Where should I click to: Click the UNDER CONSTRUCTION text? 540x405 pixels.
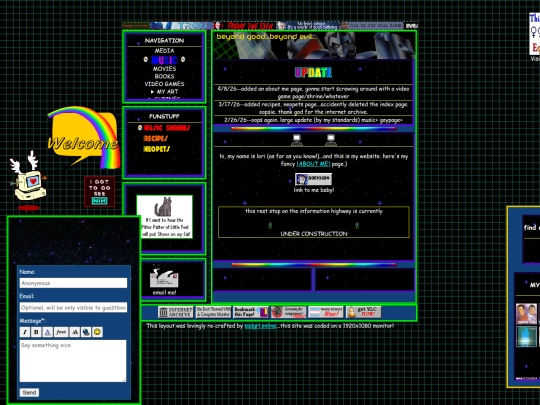pyautogui.click(x=314, y=233)
